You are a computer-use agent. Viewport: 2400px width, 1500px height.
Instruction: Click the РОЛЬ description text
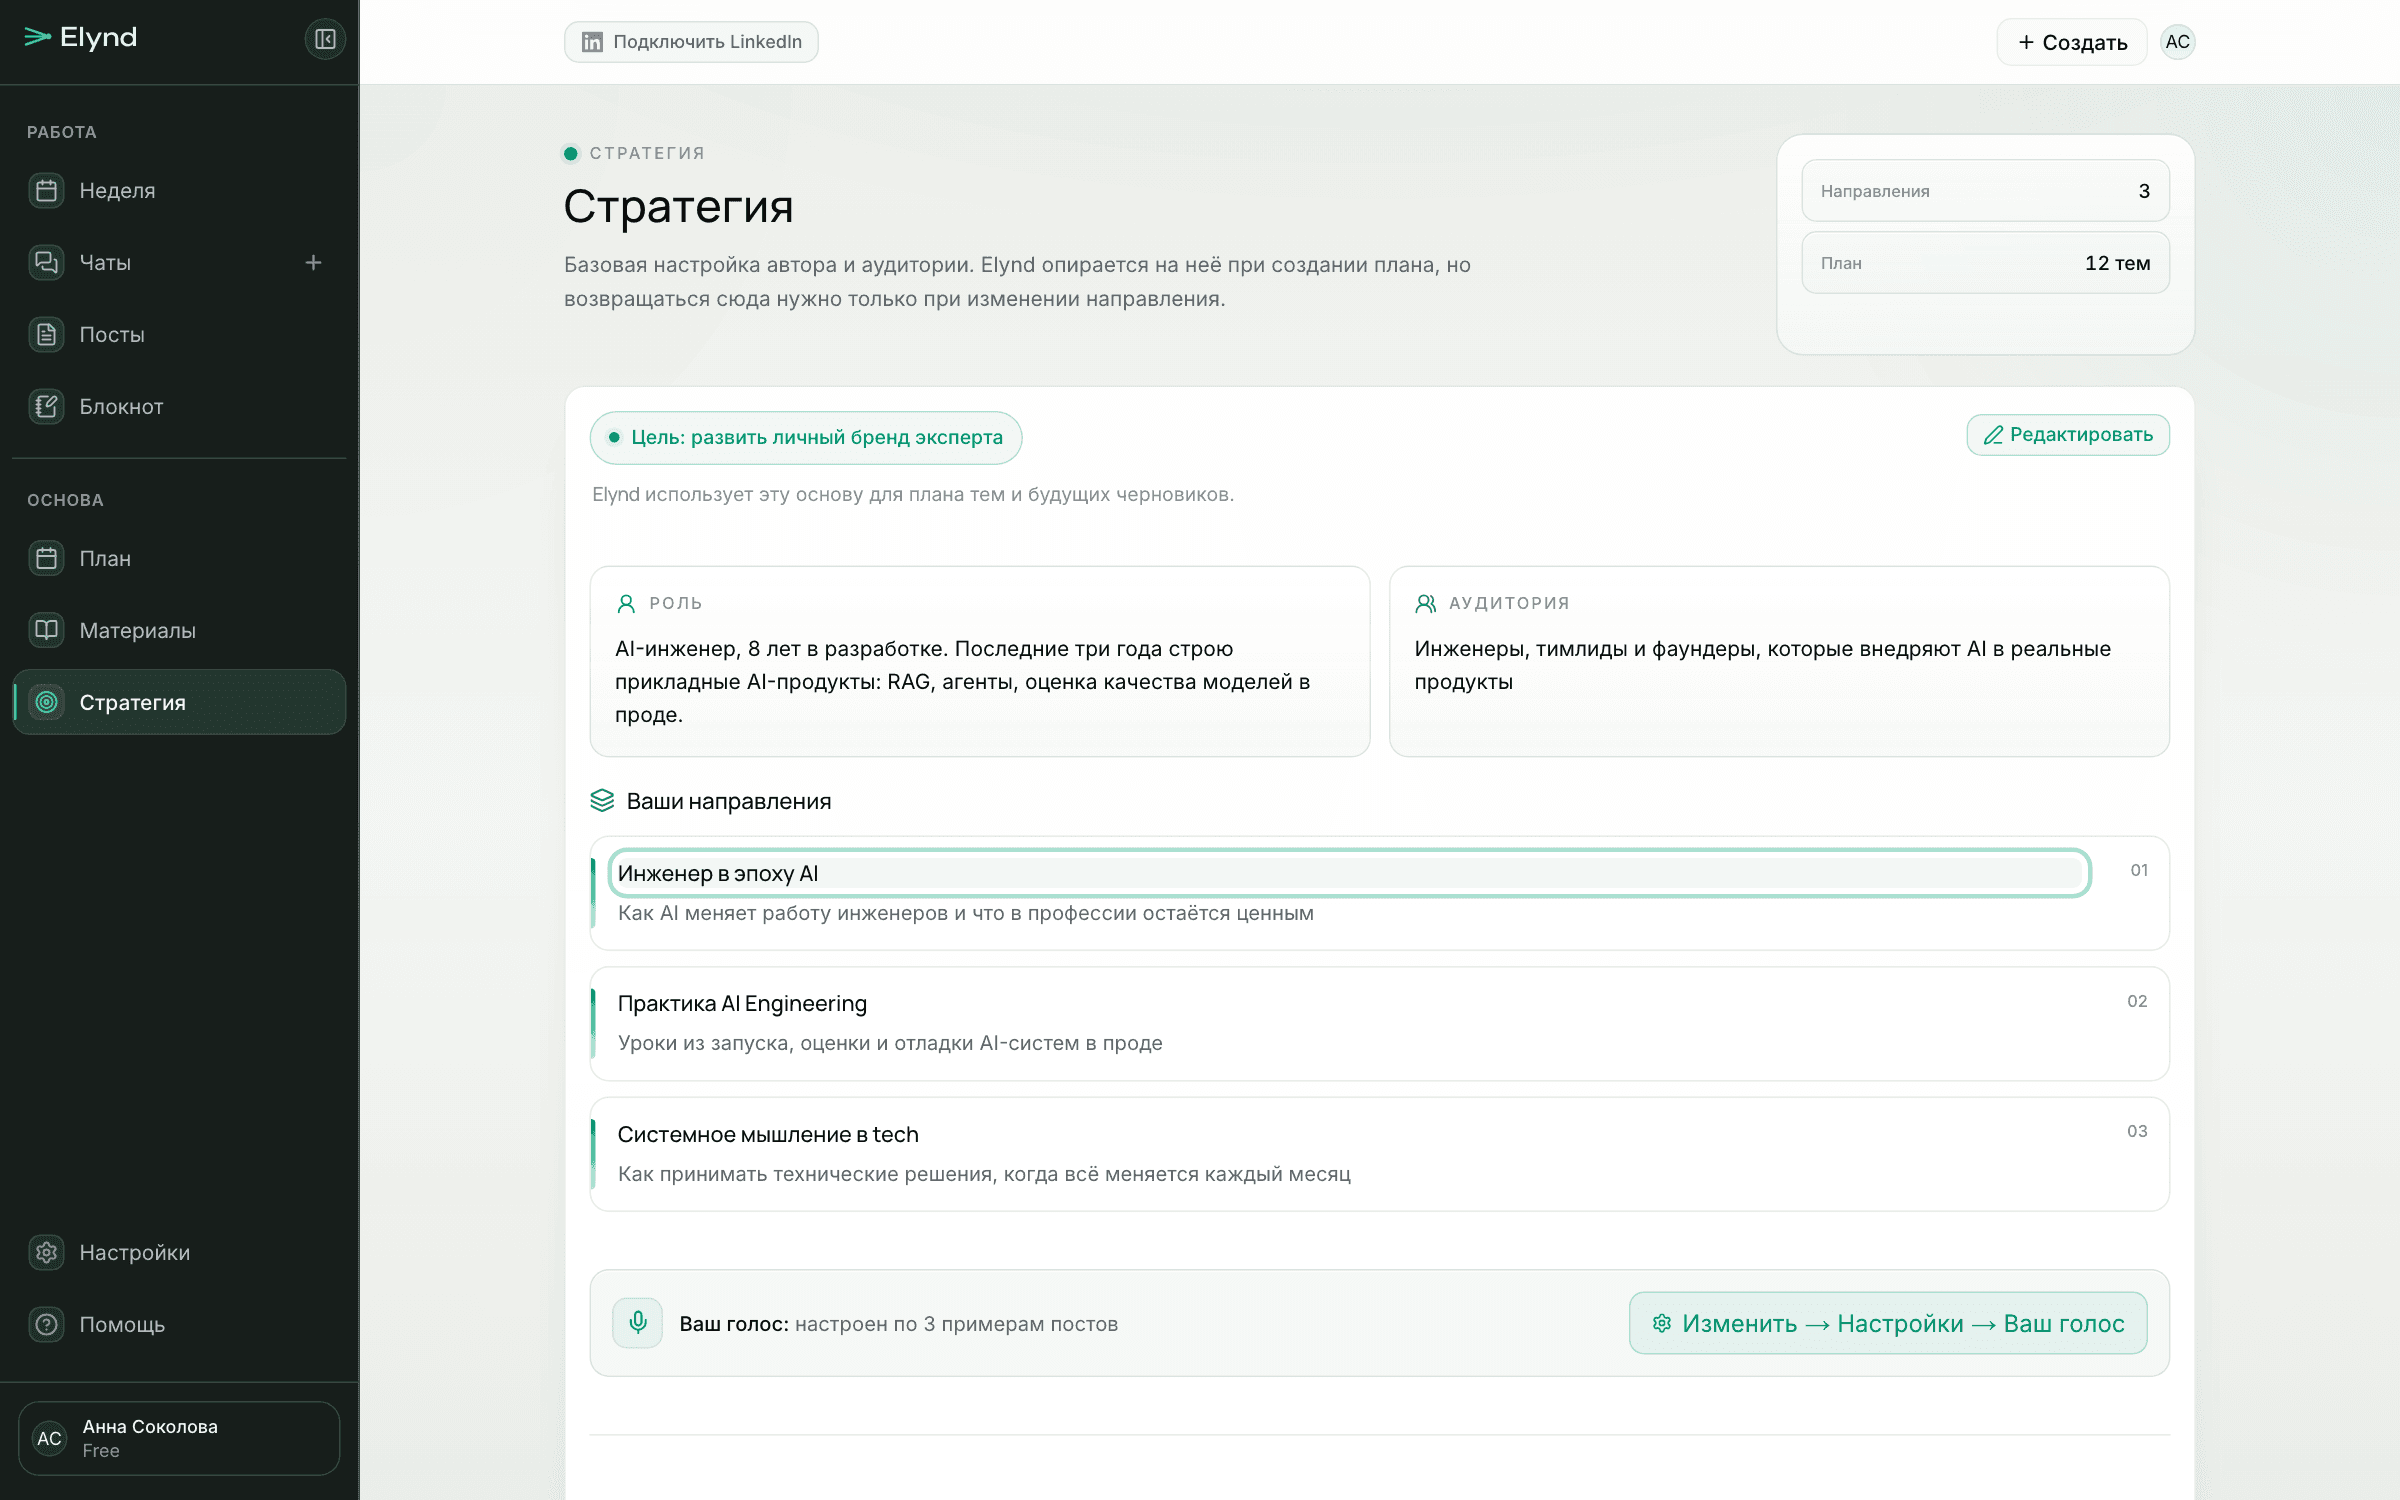[x=962, y=682]
